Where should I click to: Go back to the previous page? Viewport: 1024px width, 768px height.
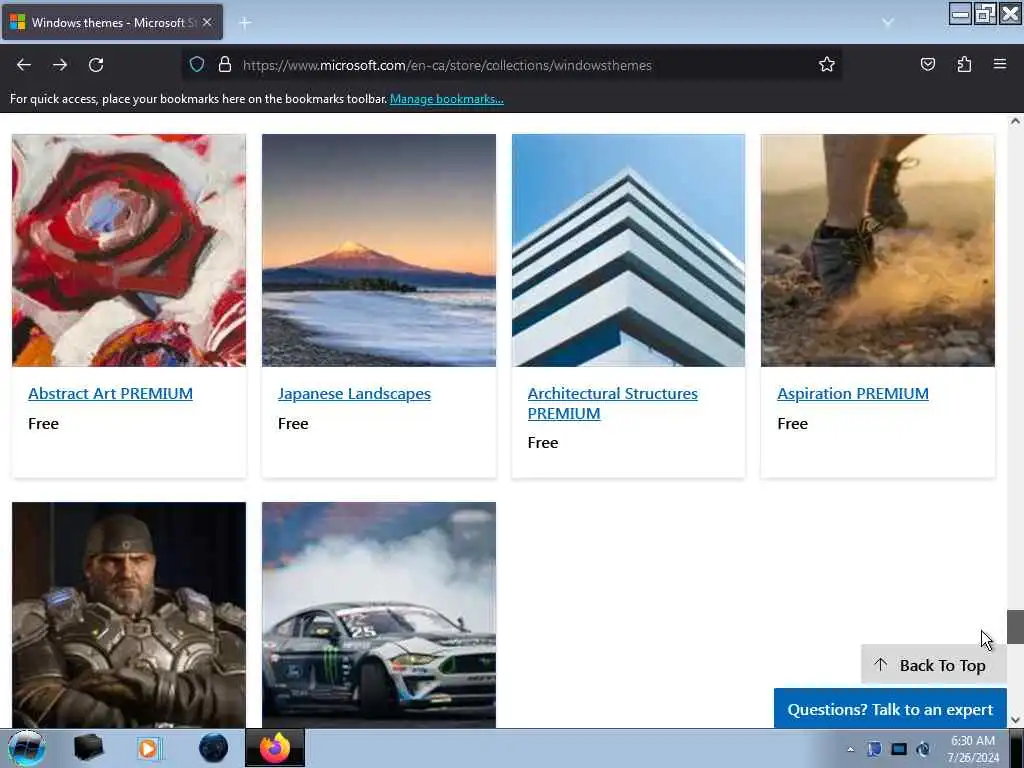click(x=24, y=65)
